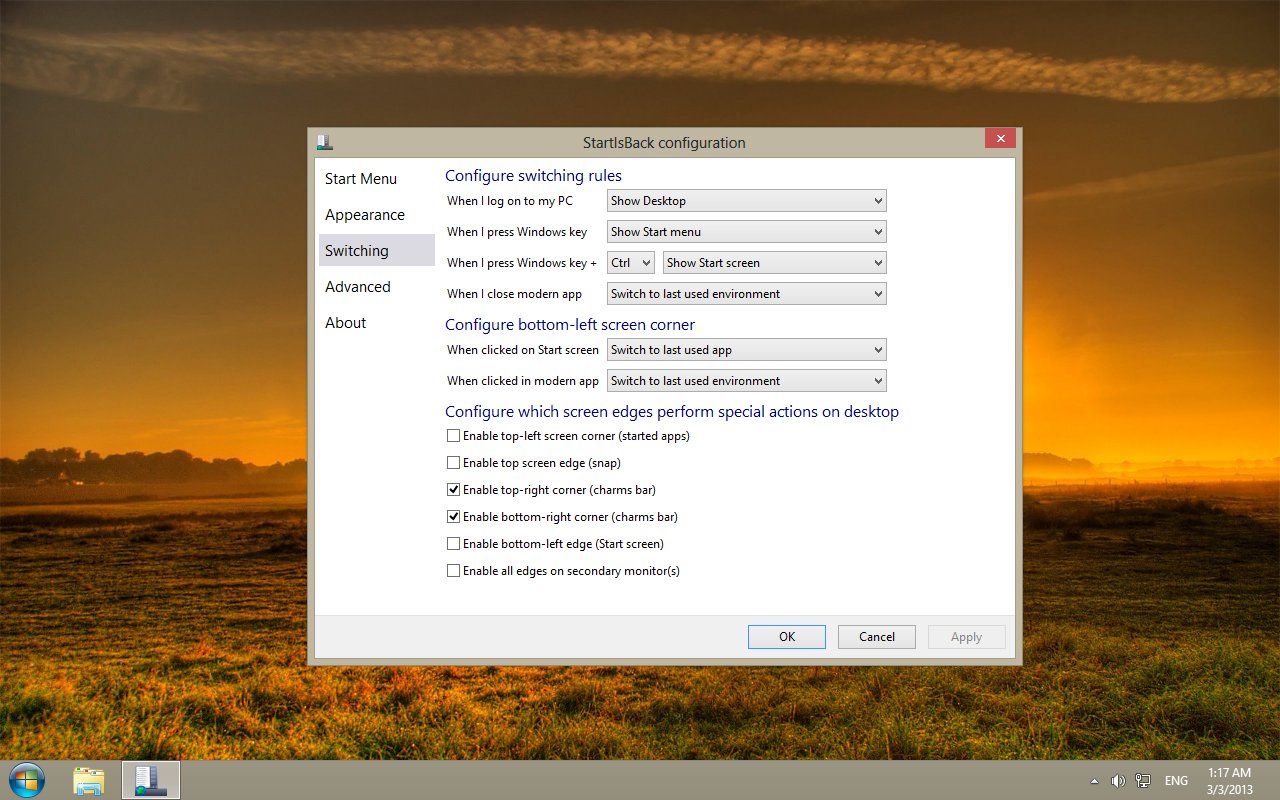Open the volume control in system tray
The width and height of the screenshot is (1280, 800).
click(x=1117, y=780)
